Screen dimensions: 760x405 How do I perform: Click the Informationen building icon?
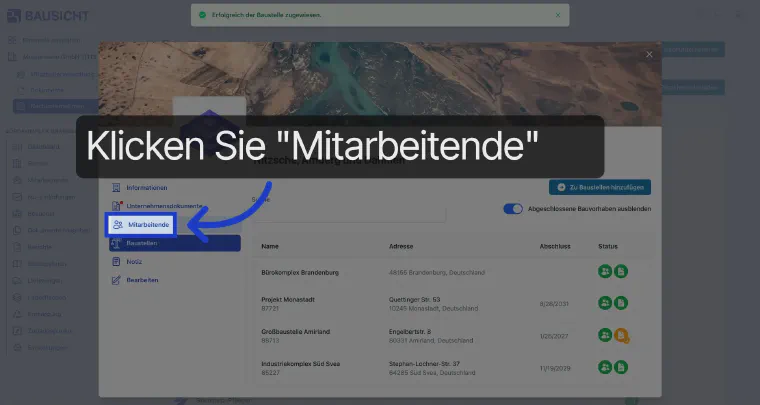tap(116, 187)
